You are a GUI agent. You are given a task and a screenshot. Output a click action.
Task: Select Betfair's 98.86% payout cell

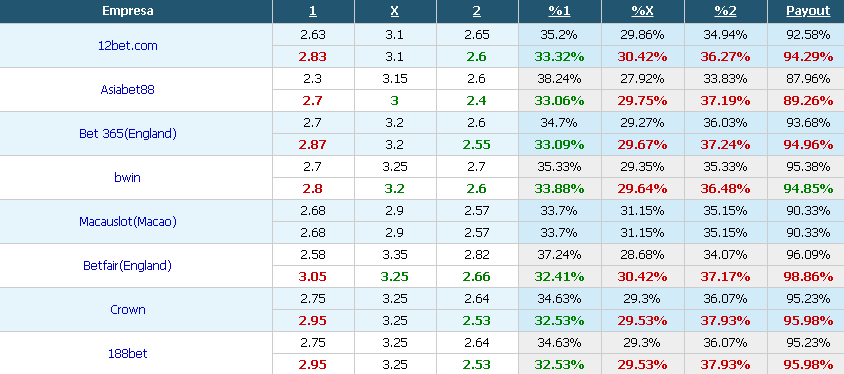[808, 277]
